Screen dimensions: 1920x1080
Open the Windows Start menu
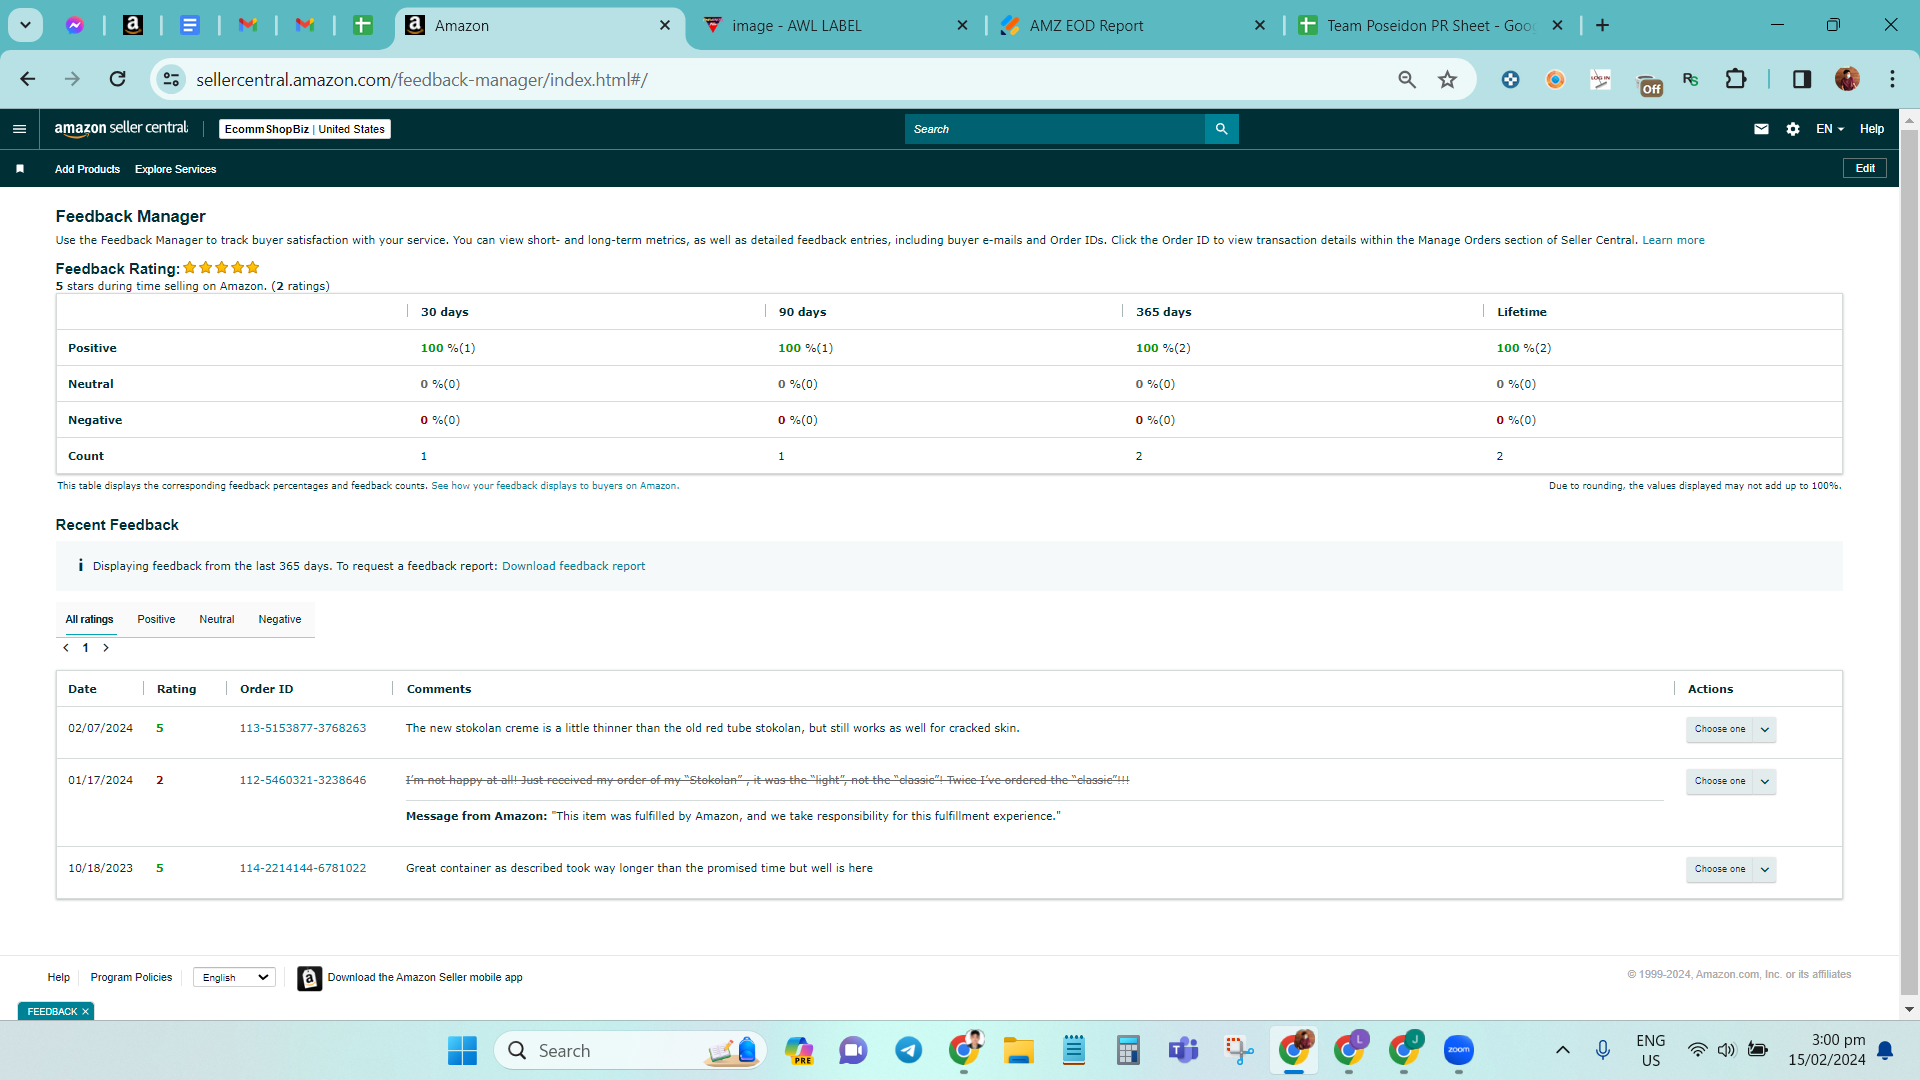462,1050
